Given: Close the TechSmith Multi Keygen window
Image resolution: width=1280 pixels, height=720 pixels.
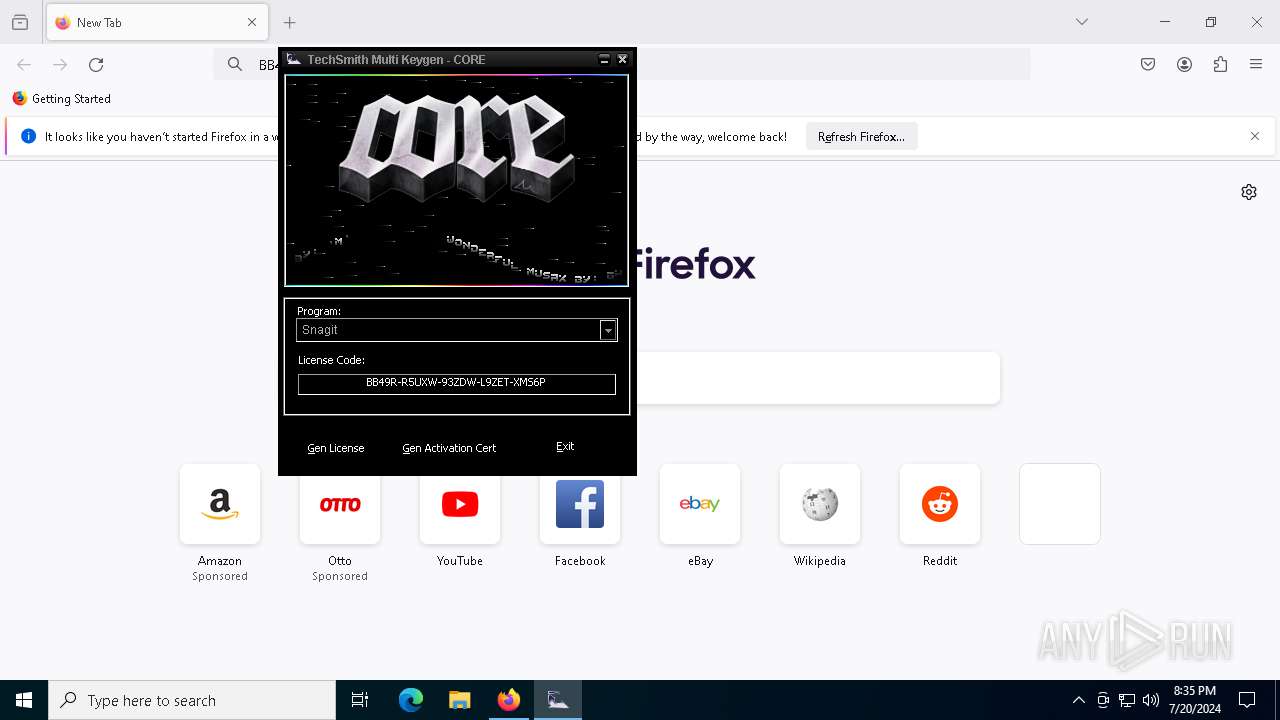Looking at the screenshot, I should pyautogui.click(x=622, y=60).
